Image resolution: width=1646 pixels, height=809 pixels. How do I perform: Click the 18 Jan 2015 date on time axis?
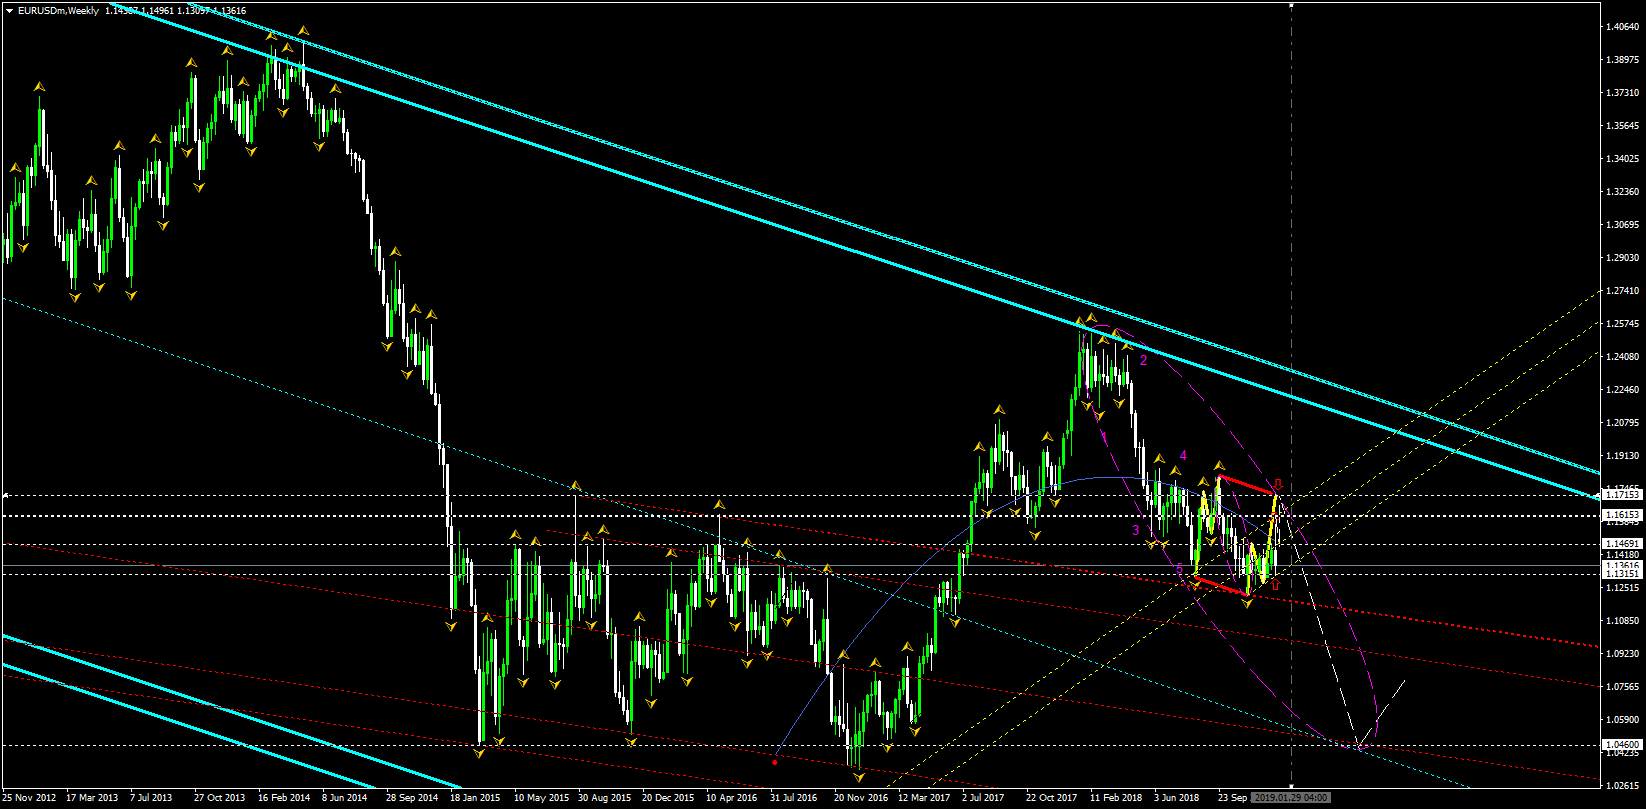tap(475, 798)
